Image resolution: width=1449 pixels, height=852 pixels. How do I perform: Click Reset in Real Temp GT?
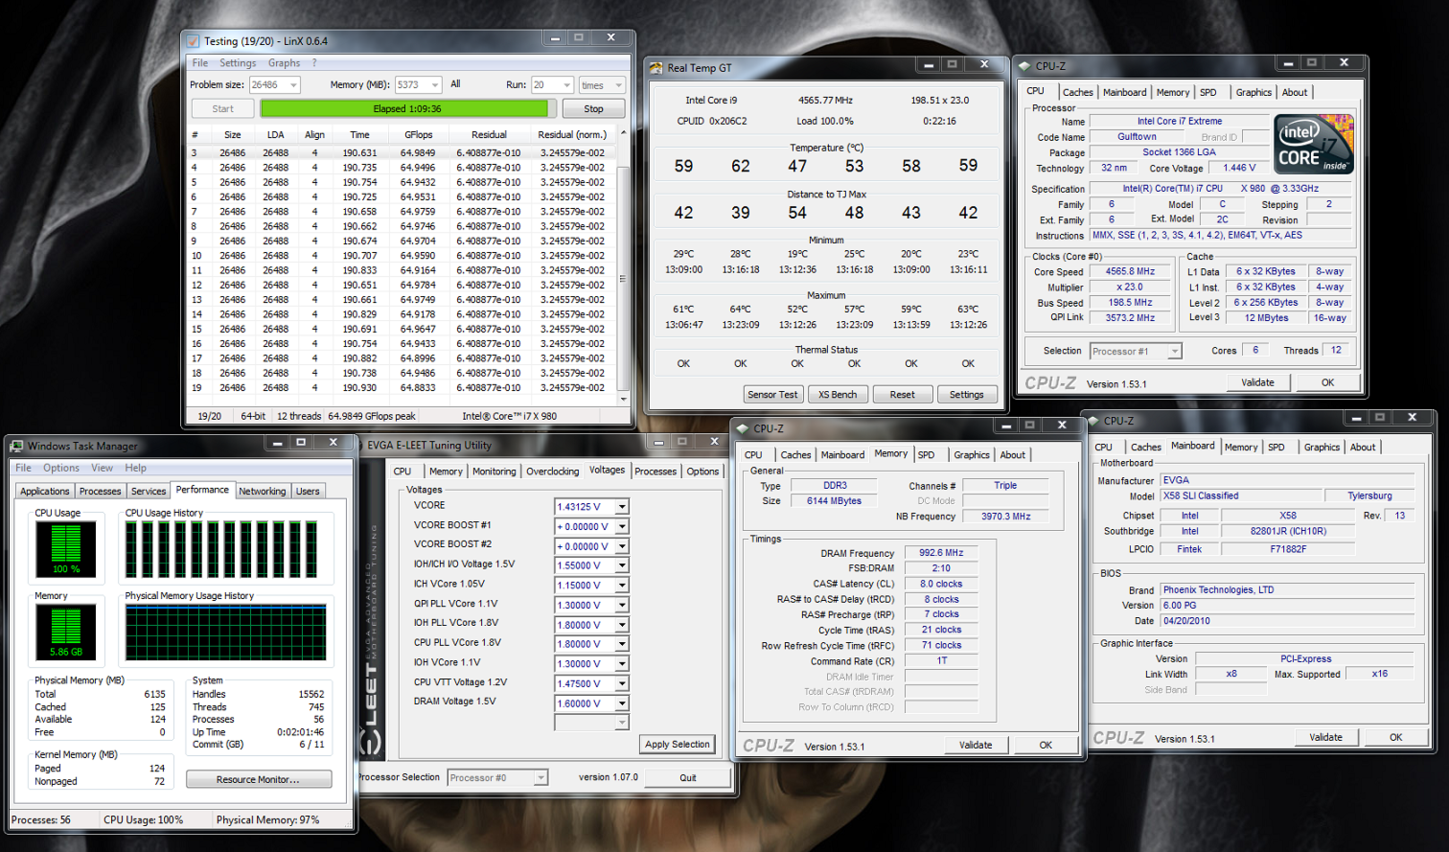click(x=902, y=394)
